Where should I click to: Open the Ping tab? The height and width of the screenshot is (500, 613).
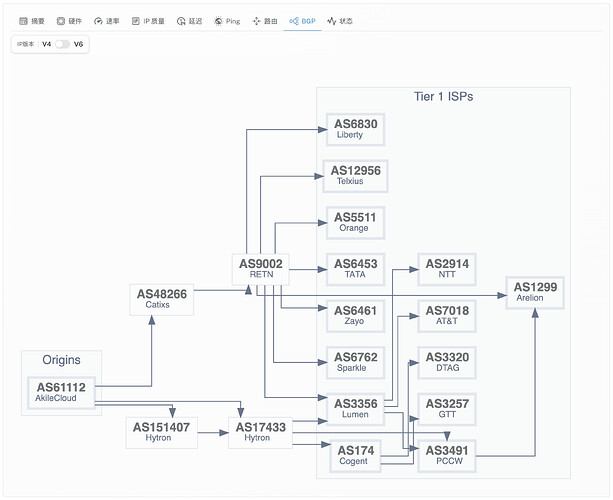click(227, 21)
